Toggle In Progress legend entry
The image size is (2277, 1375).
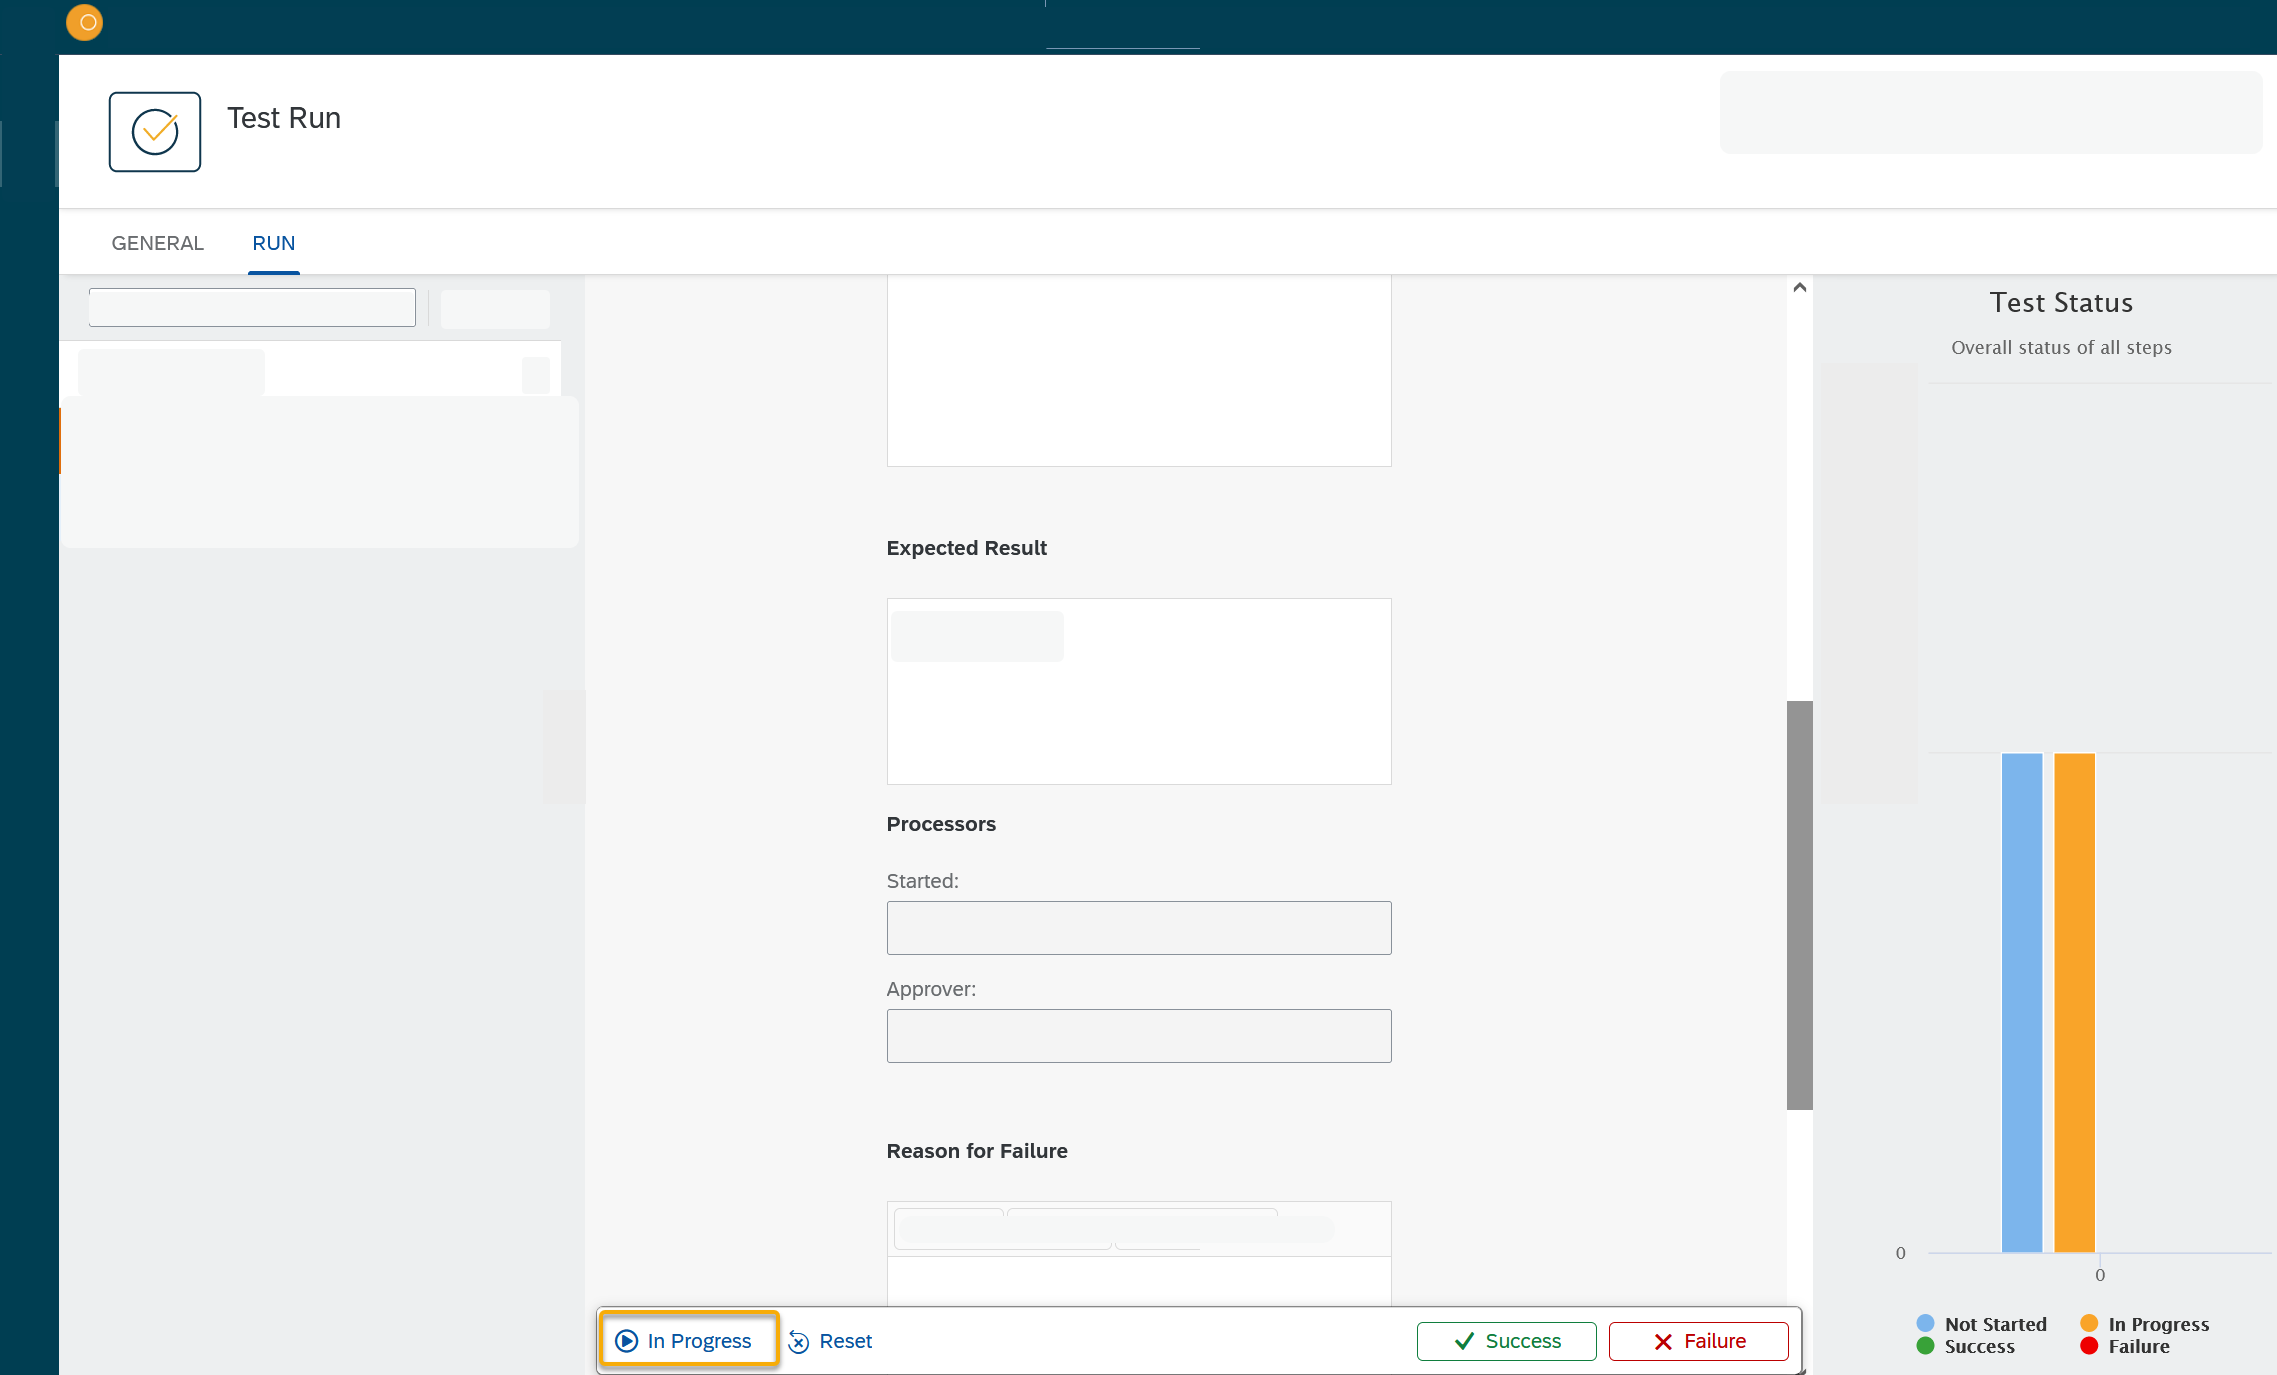click(x=2146, y=1324)
